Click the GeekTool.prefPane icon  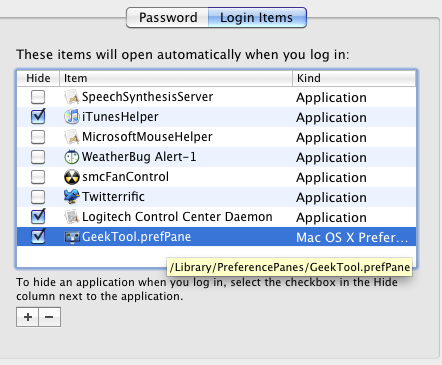point(72,237)
